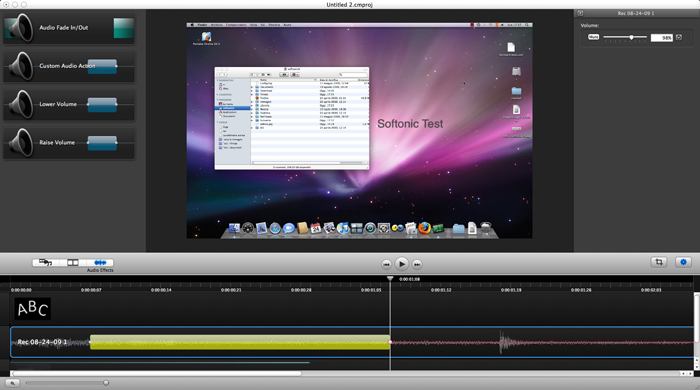The image size is (700, 390).
Task: Click the horizontal scrollbar right arrow
Action: coord(690,373)
